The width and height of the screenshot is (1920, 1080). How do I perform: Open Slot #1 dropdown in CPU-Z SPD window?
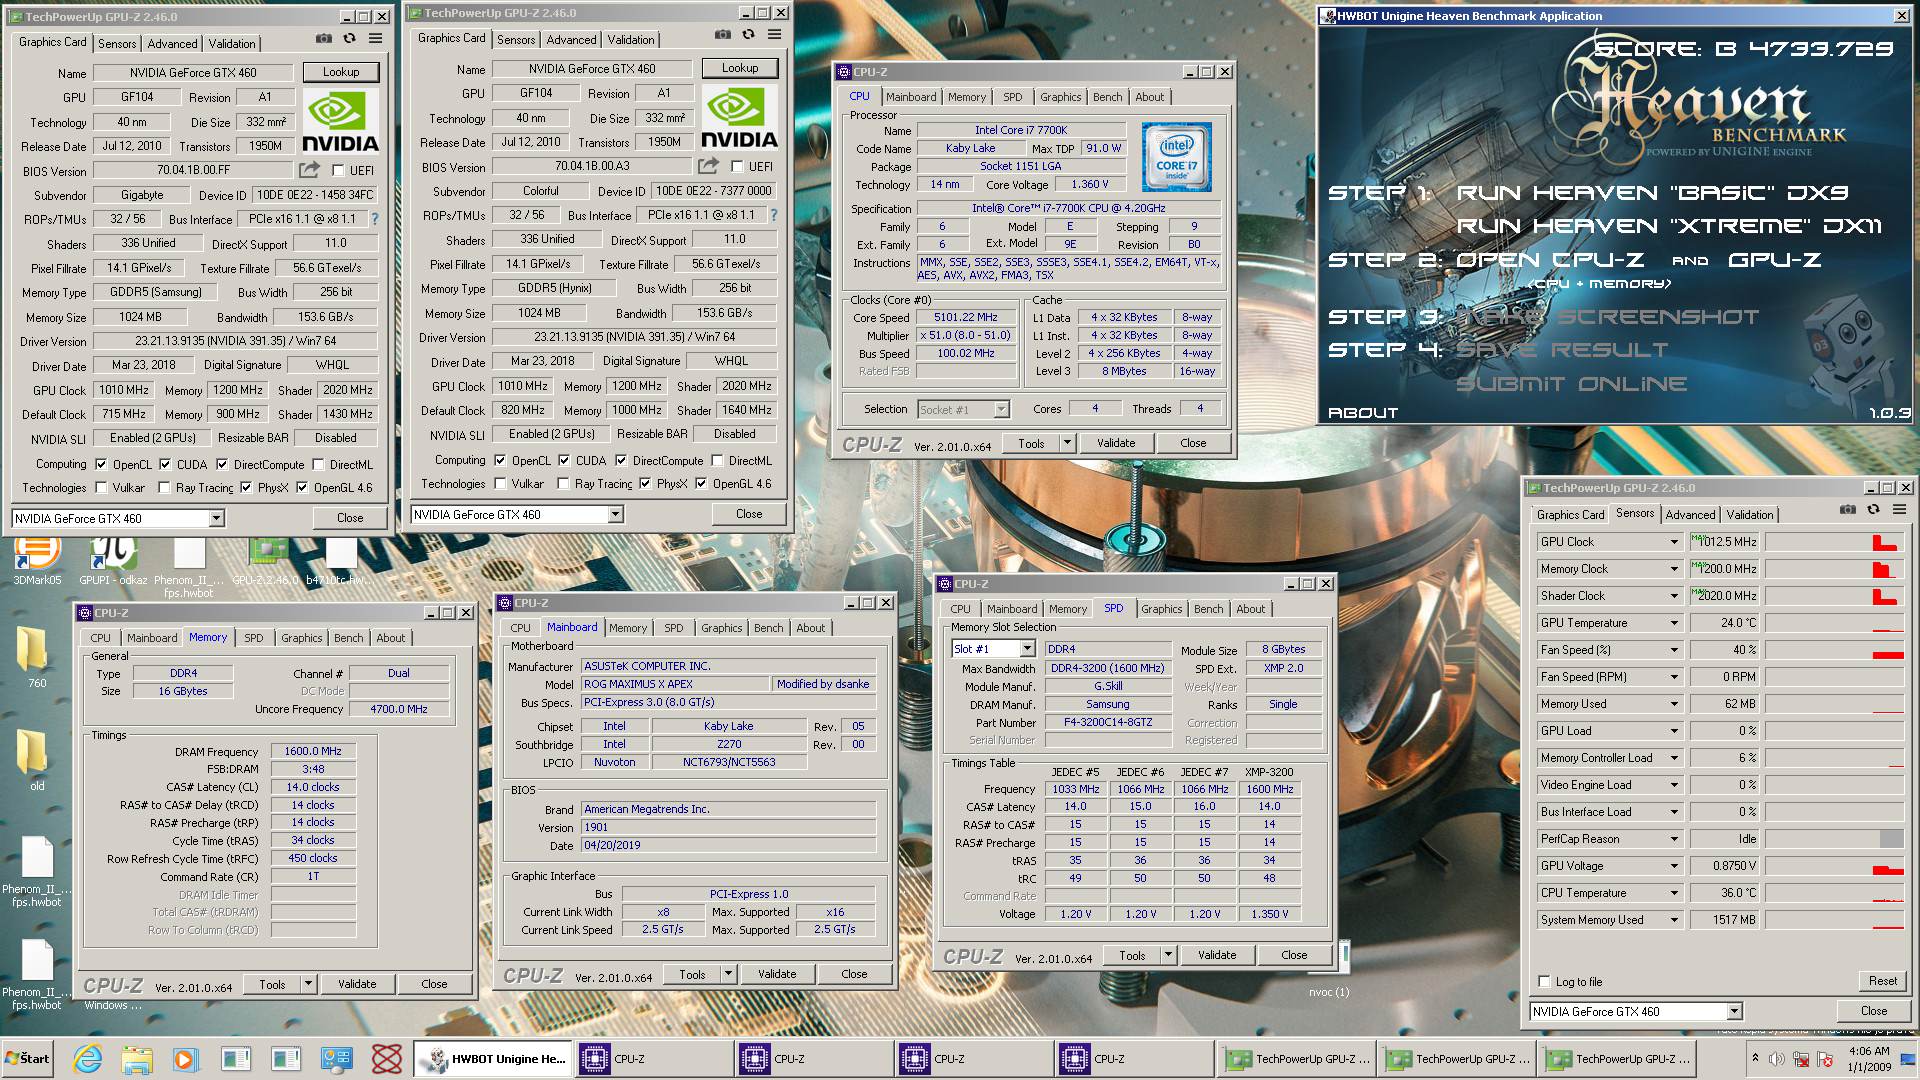pos(1027,649)
